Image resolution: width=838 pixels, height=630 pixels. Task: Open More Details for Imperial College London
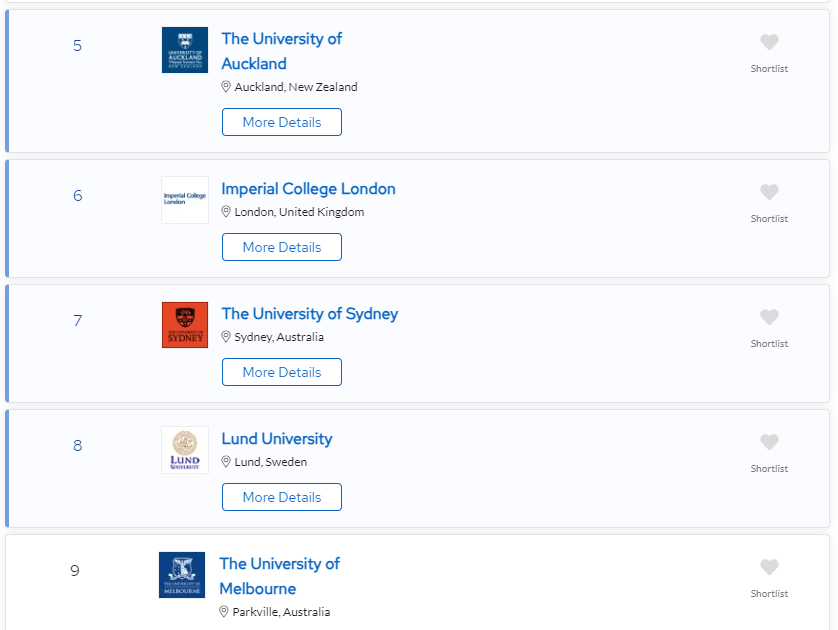[x=282, y=247]
